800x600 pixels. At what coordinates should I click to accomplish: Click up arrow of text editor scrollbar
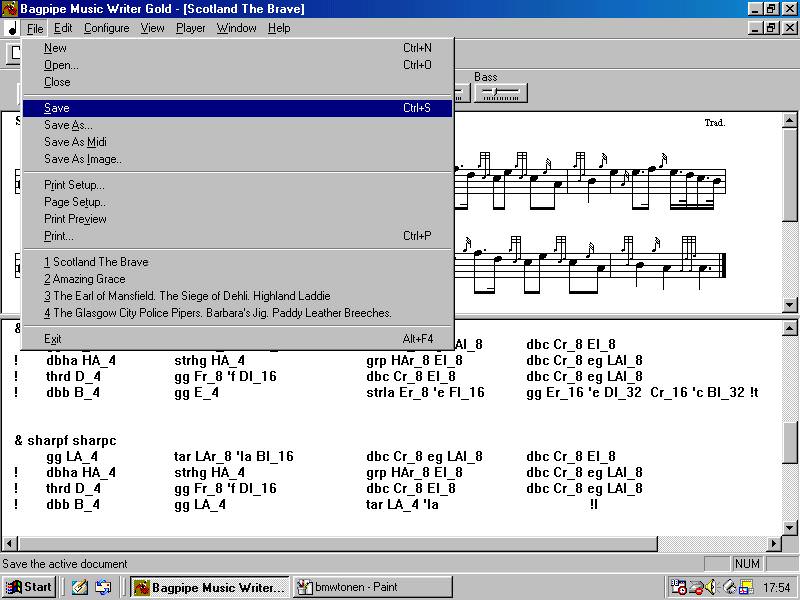pos(789,328)
